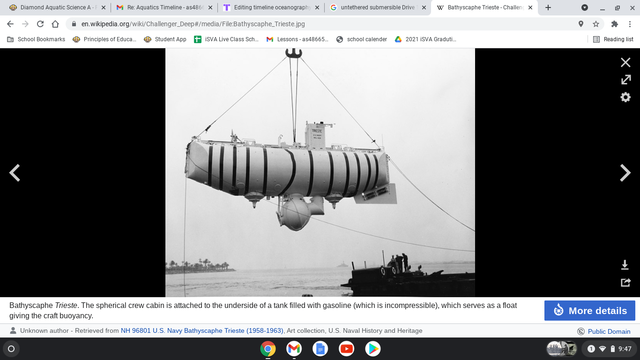Share or embed this file

pyautogui.click(x=625, y=282)
